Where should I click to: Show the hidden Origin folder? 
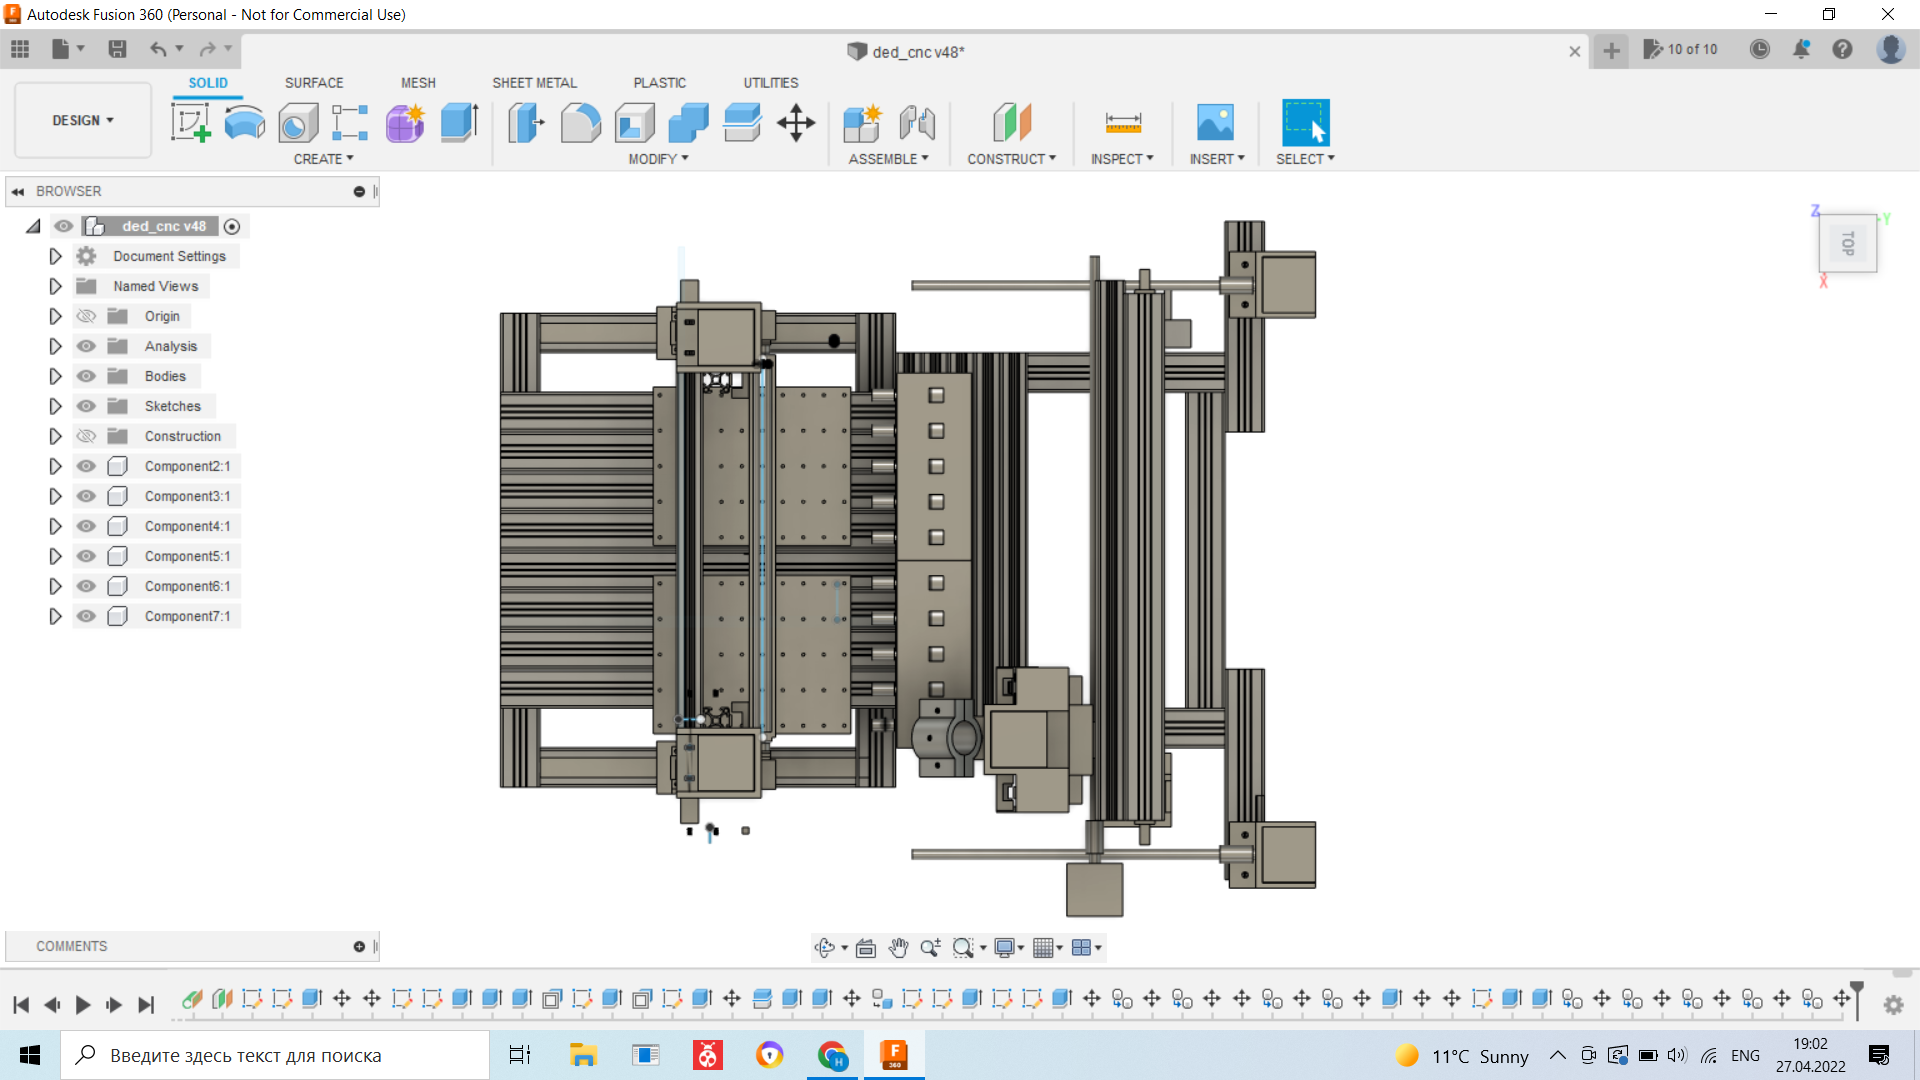pos(87,316)
